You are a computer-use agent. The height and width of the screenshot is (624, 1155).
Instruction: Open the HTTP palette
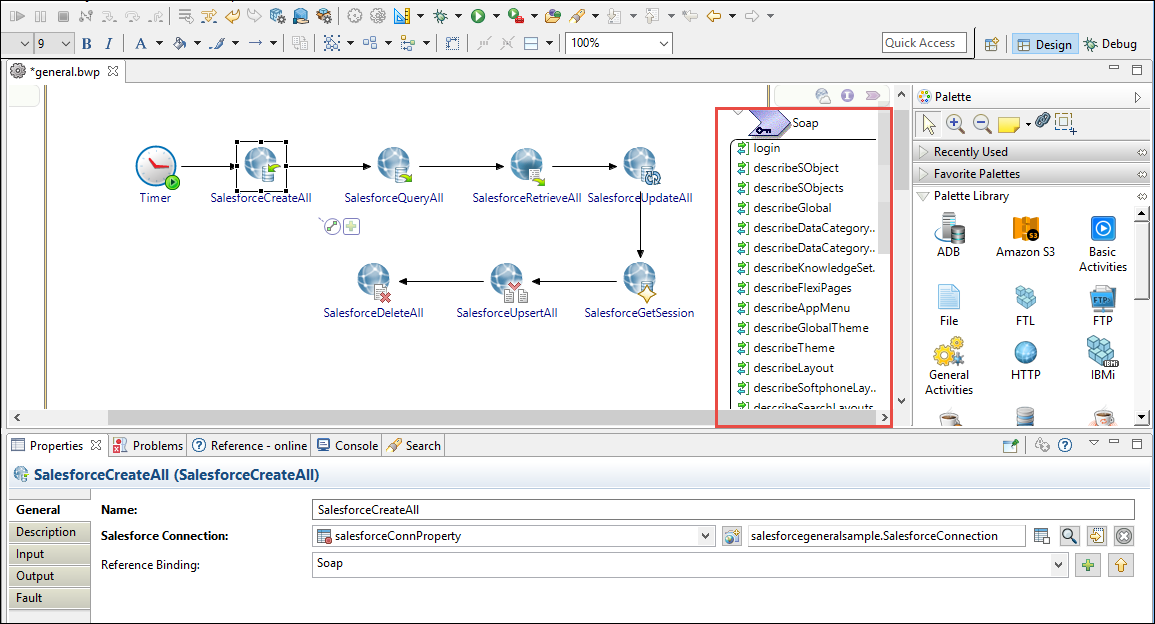click(1025, 360)
